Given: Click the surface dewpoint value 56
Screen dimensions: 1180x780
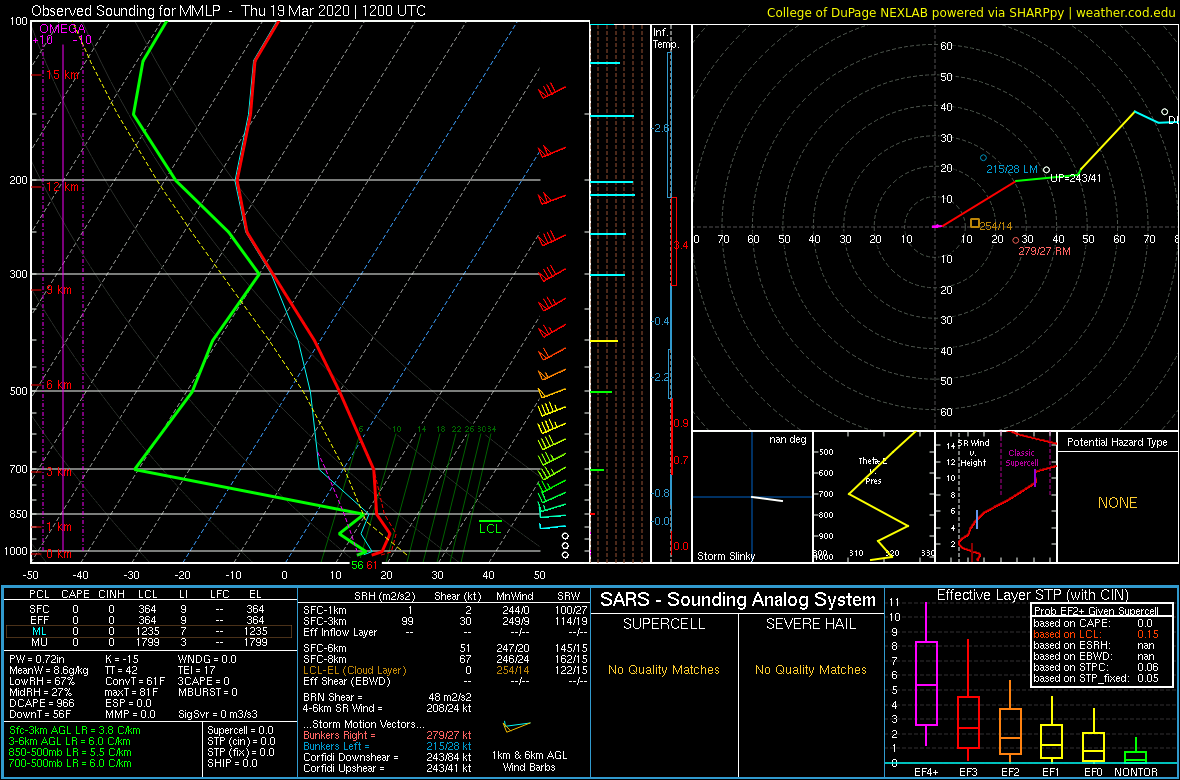Looking at the screenshot, I should 357,565.
